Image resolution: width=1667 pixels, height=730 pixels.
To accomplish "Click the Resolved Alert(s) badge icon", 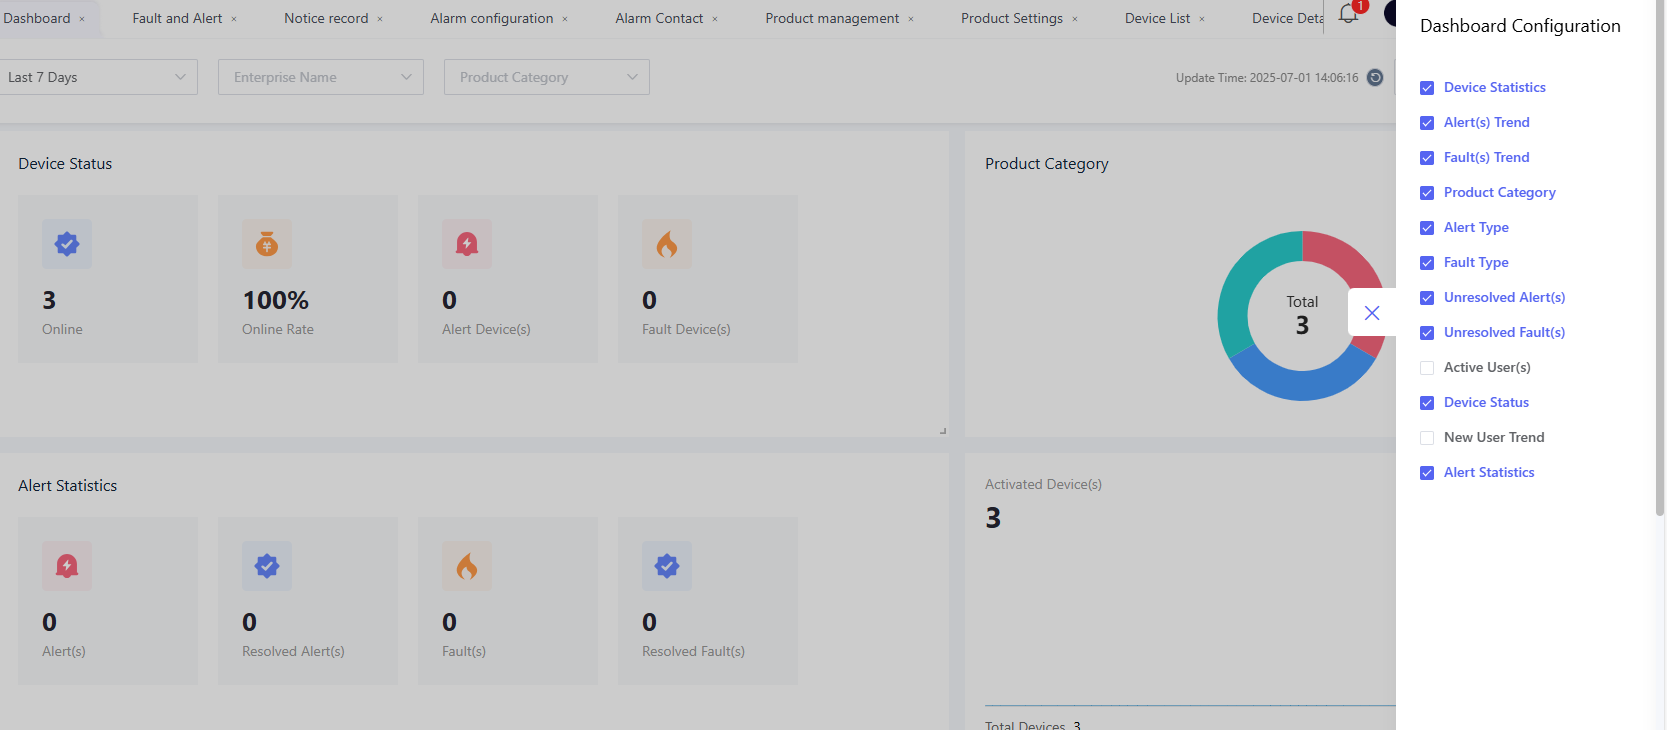I will click(x=267, y=566).
